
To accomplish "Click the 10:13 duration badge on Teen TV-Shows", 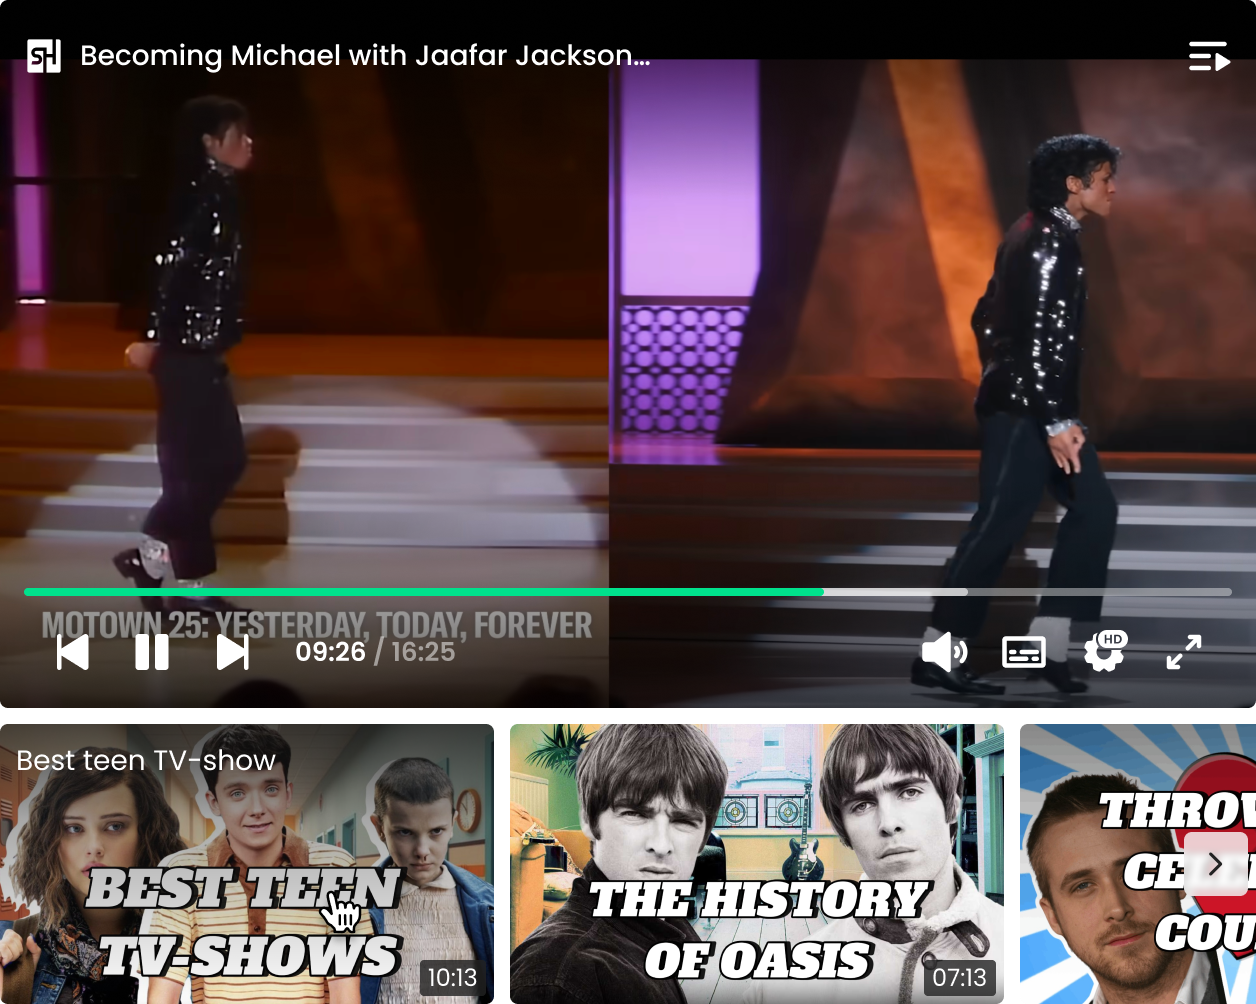I will (x=452, y=977).
